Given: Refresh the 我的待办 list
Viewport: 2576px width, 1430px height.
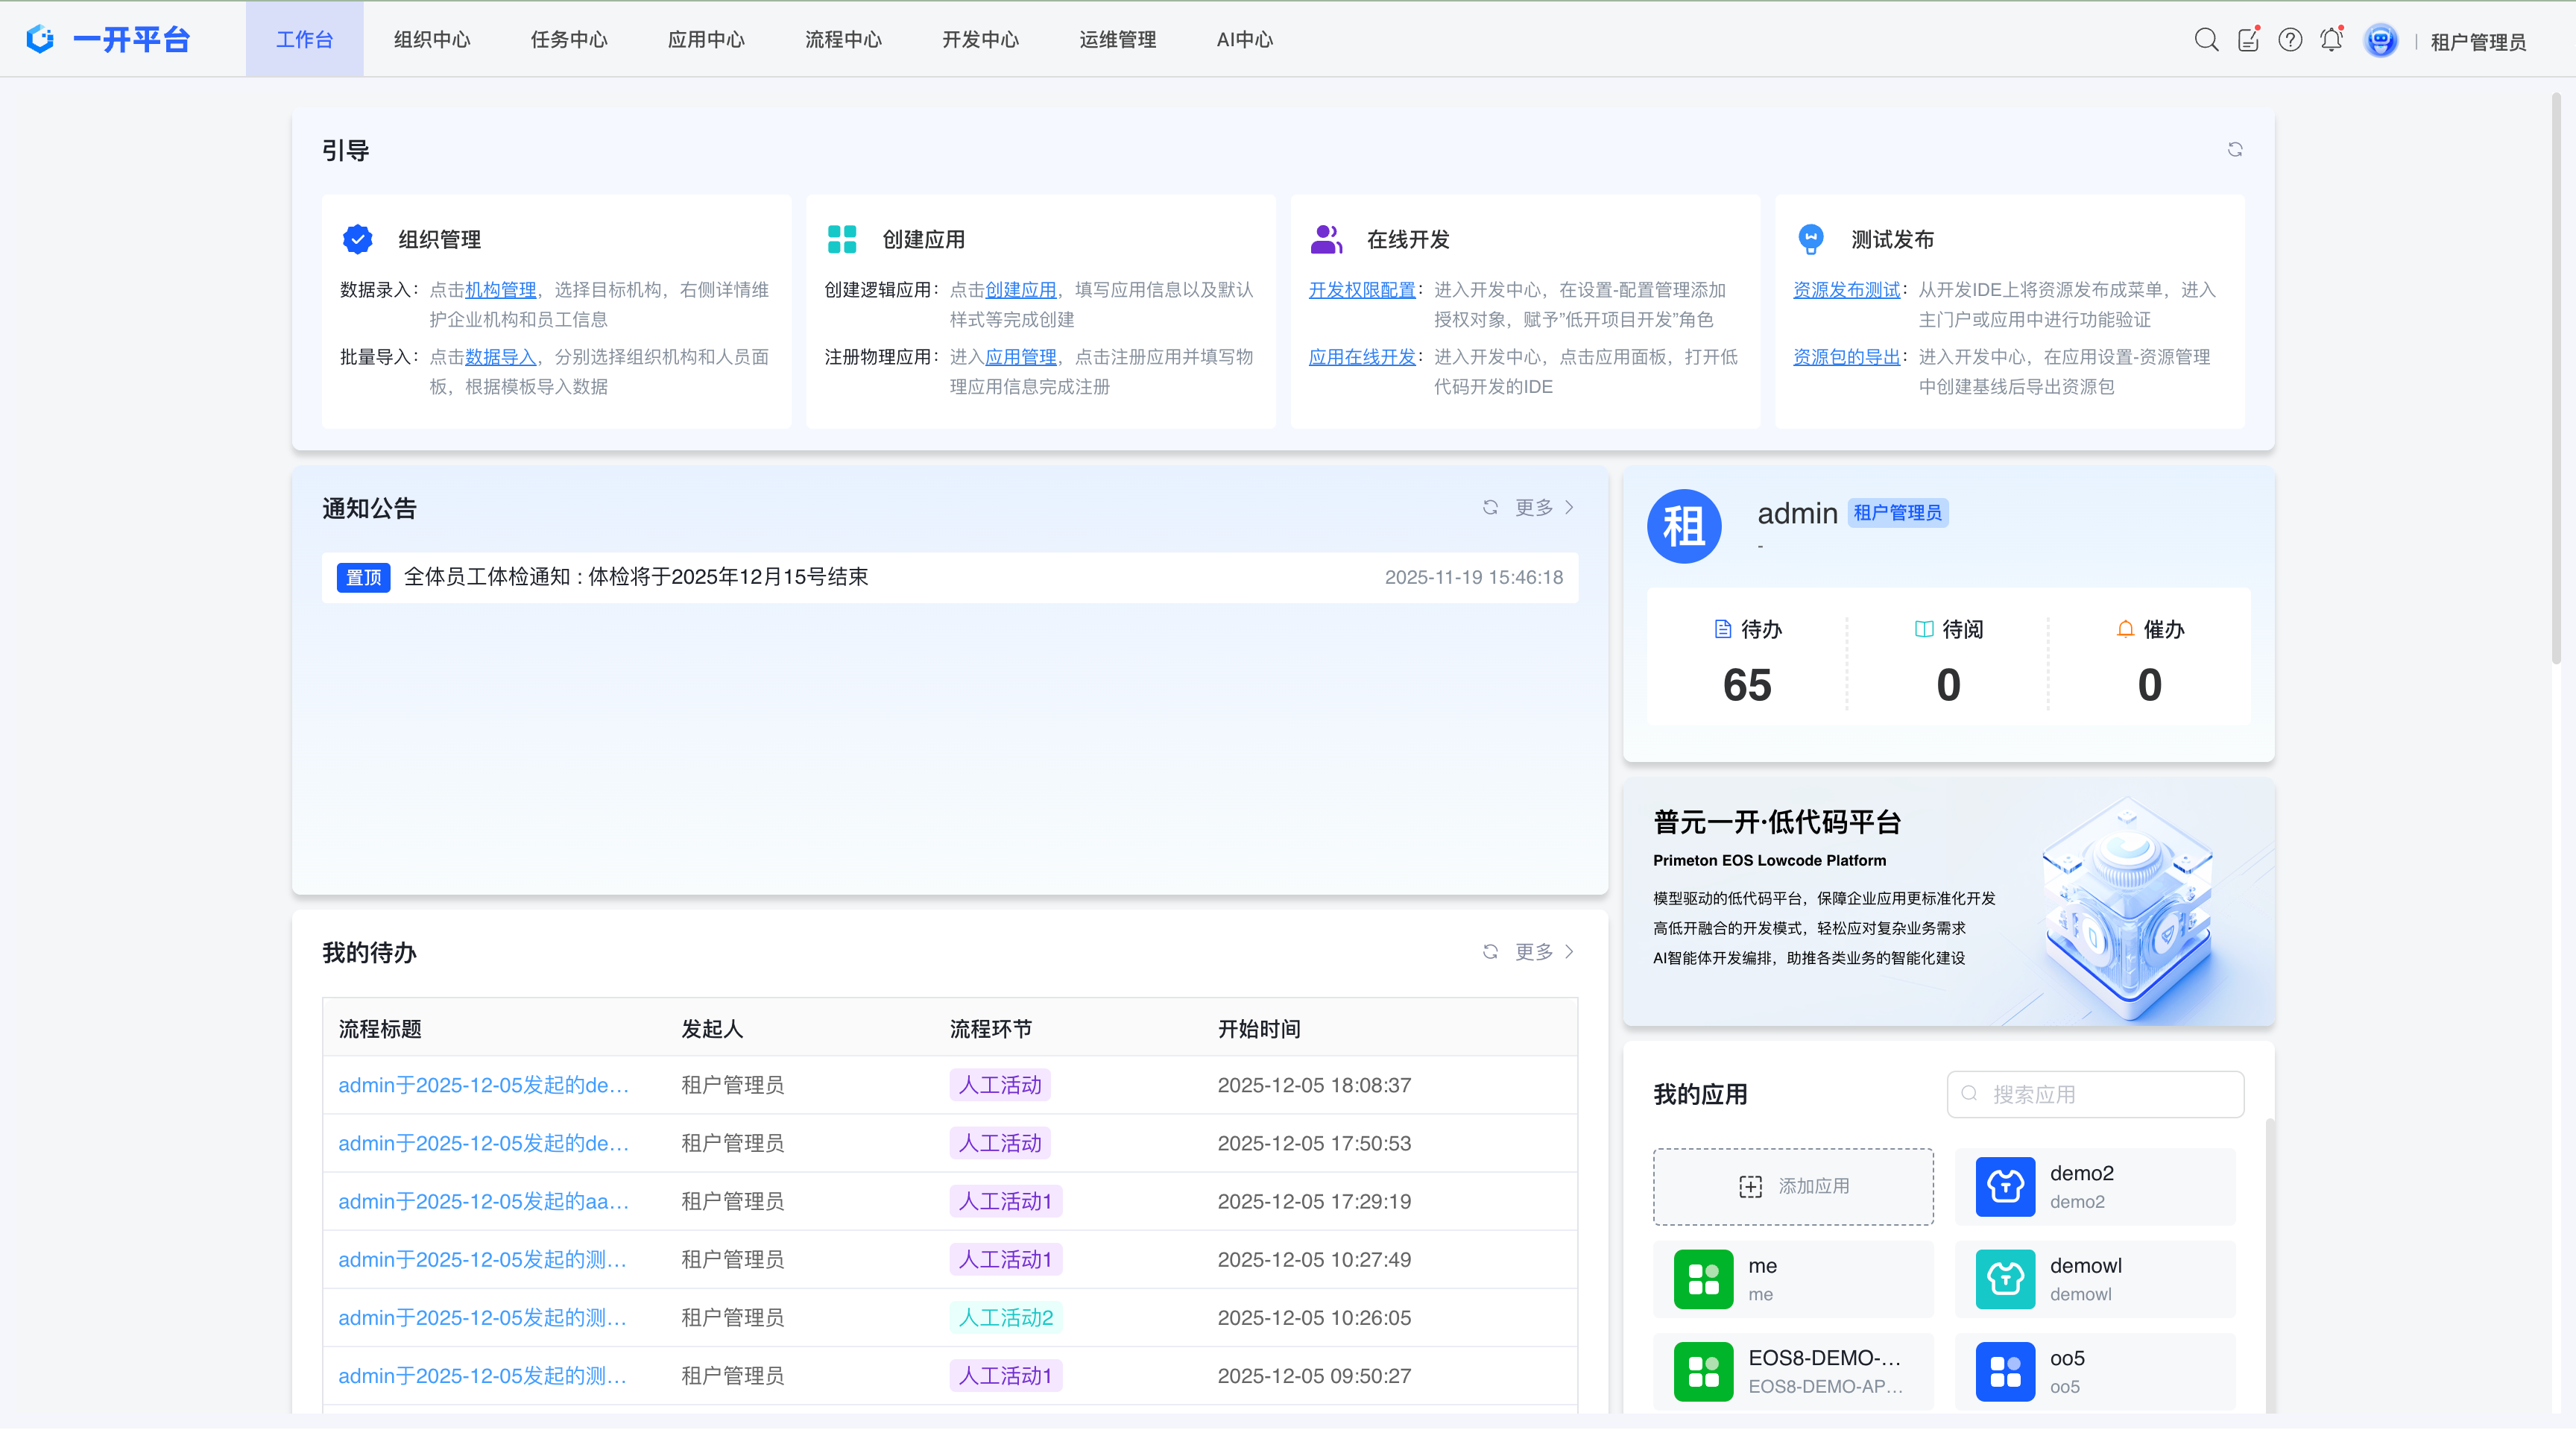Looking at the screenshot, I should coord(1491,951).
